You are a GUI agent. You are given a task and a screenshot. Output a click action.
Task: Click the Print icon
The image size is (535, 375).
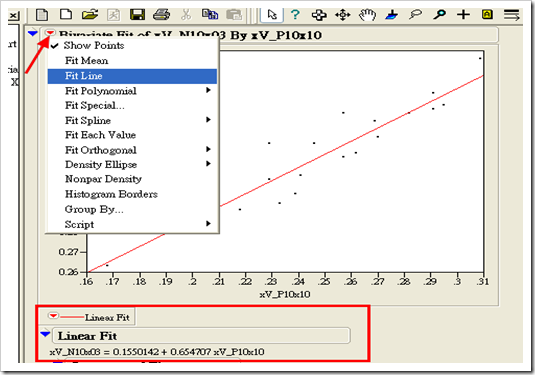pos(161,15)
